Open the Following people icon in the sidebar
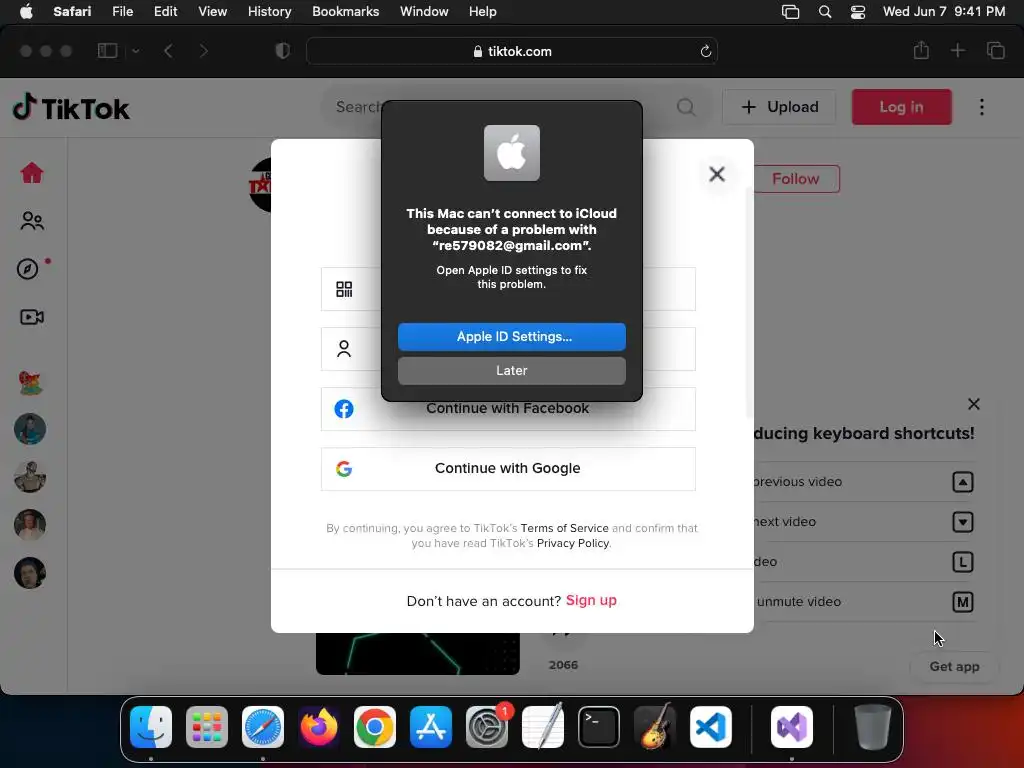1024x768 pixels. (31, 221)
